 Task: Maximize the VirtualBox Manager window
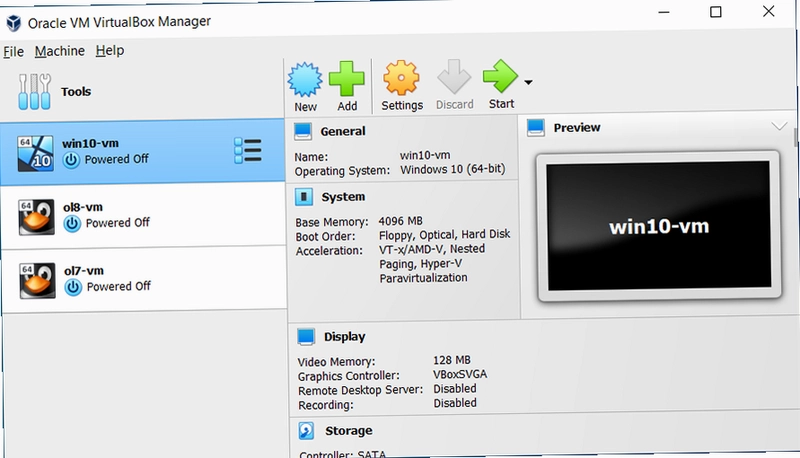pyautogui.click(x=716, y=12)
